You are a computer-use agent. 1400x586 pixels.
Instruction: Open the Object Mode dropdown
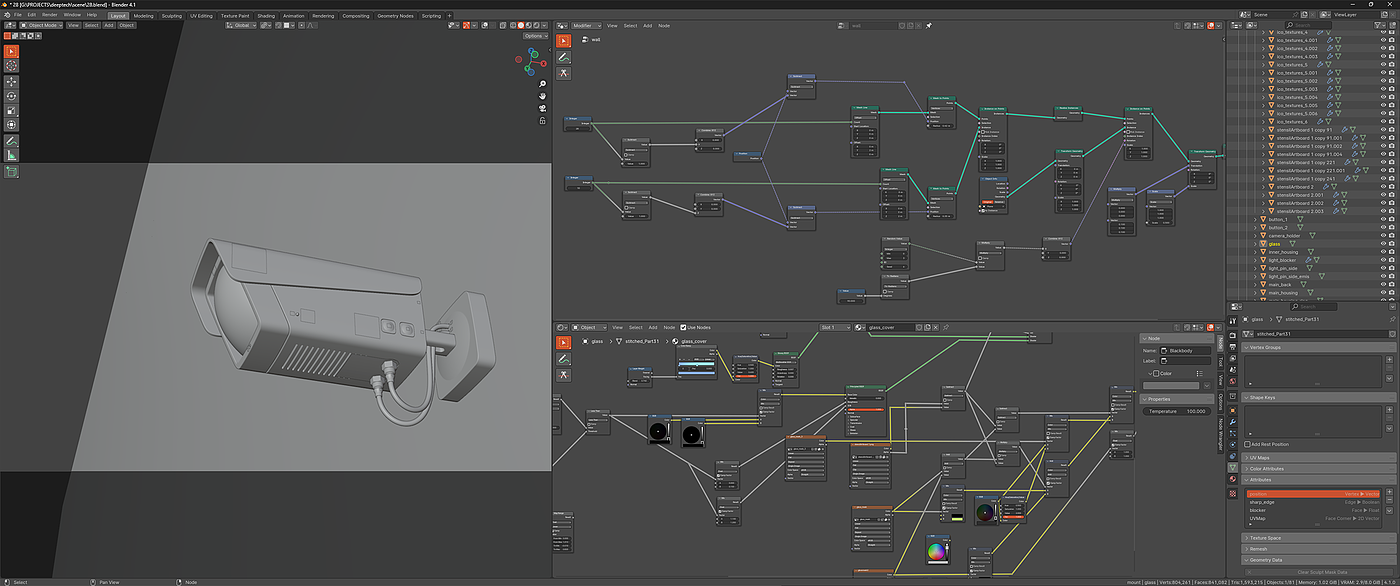tap(42, 25)
